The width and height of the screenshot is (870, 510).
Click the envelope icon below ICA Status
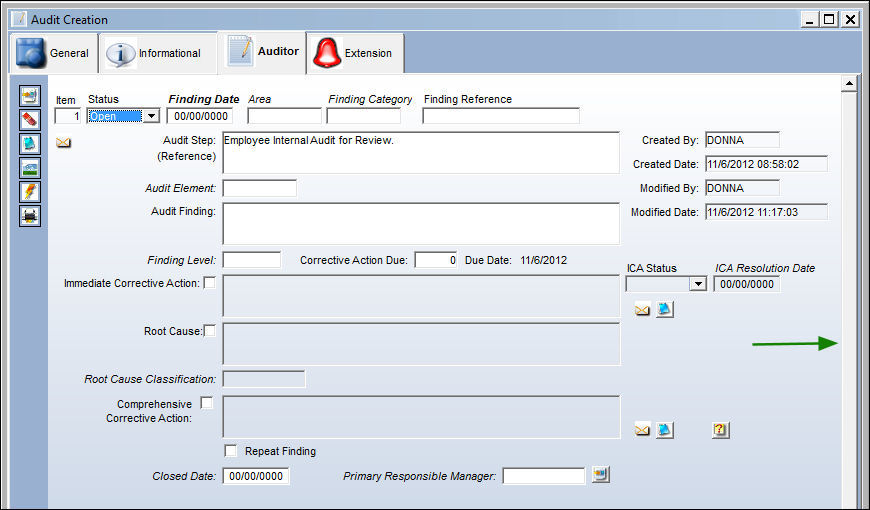pyautogui.click(x=643, y=310)
